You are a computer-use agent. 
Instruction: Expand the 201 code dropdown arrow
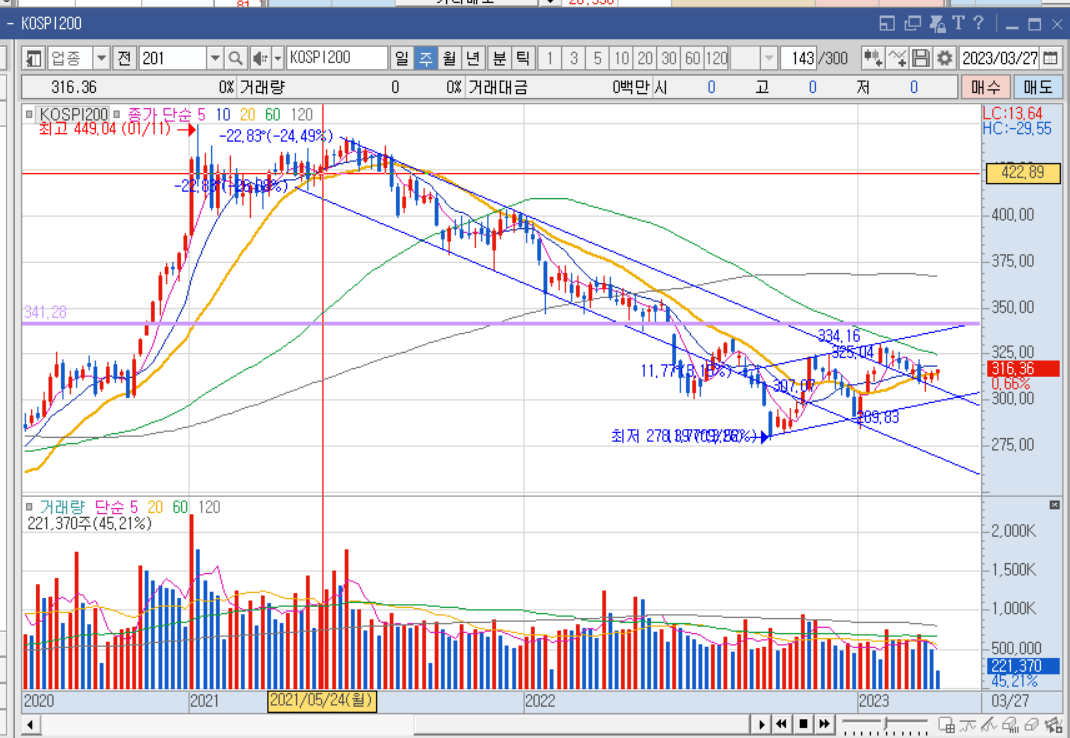pos(215,58)
